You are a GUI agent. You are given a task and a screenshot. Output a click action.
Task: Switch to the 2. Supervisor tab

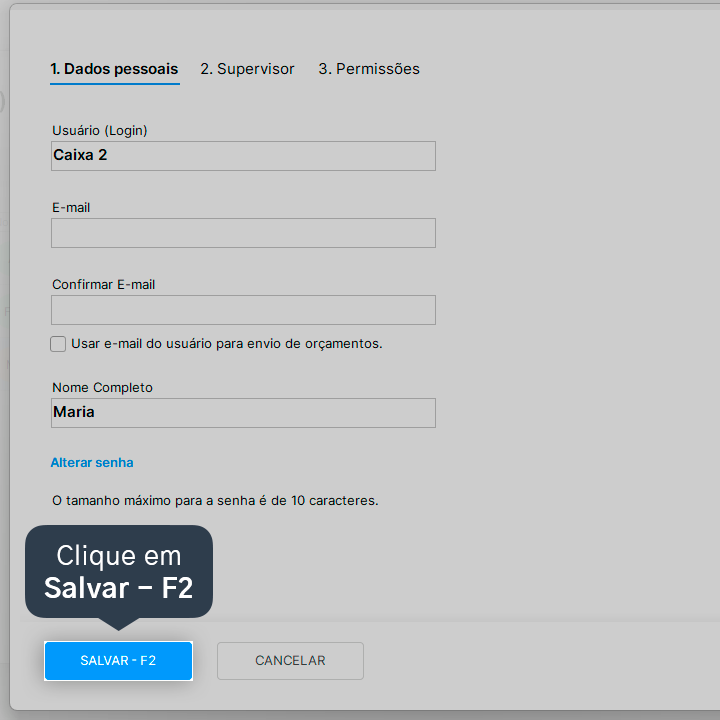tap(247, 69)
